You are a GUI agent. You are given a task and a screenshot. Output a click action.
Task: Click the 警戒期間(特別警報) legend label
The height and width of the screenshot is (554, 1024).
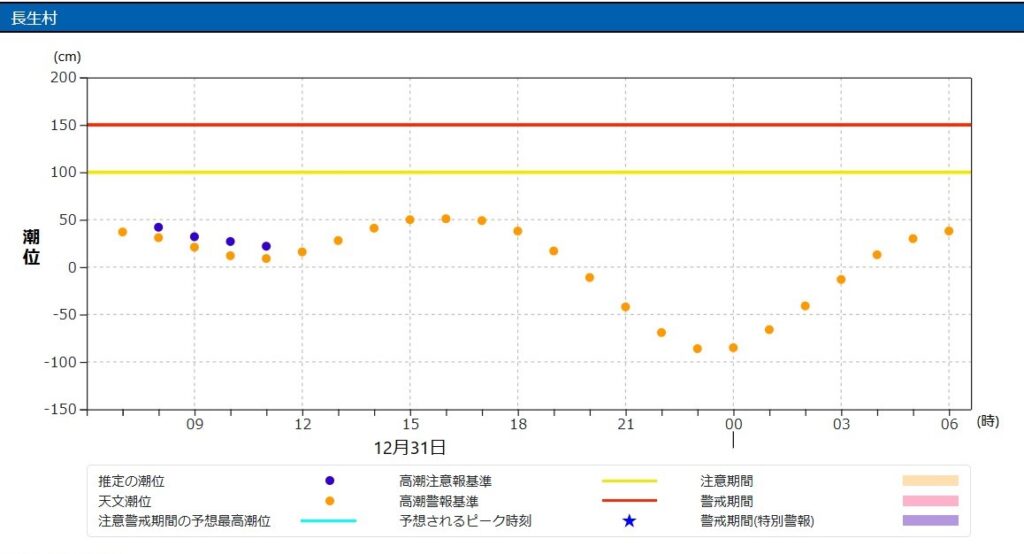coord(758,521)
